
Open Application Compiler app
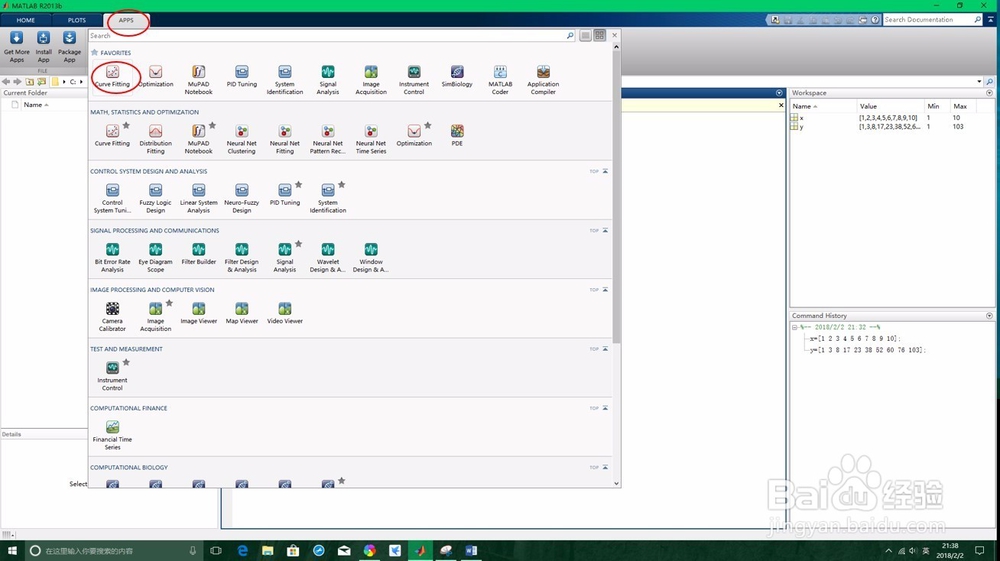543,80
